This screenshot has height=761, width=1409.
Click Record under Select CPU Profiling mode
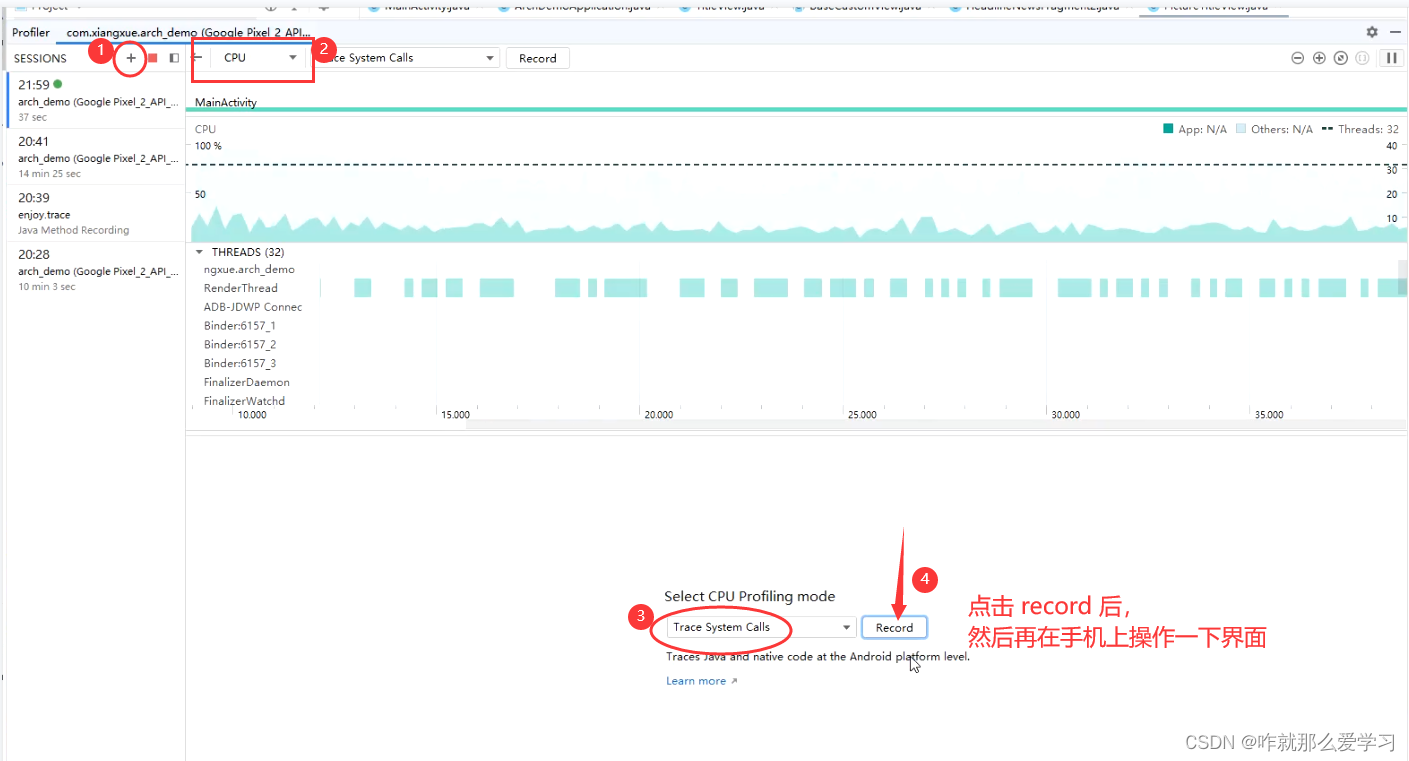pyautogui.click(x=894, y=627)
